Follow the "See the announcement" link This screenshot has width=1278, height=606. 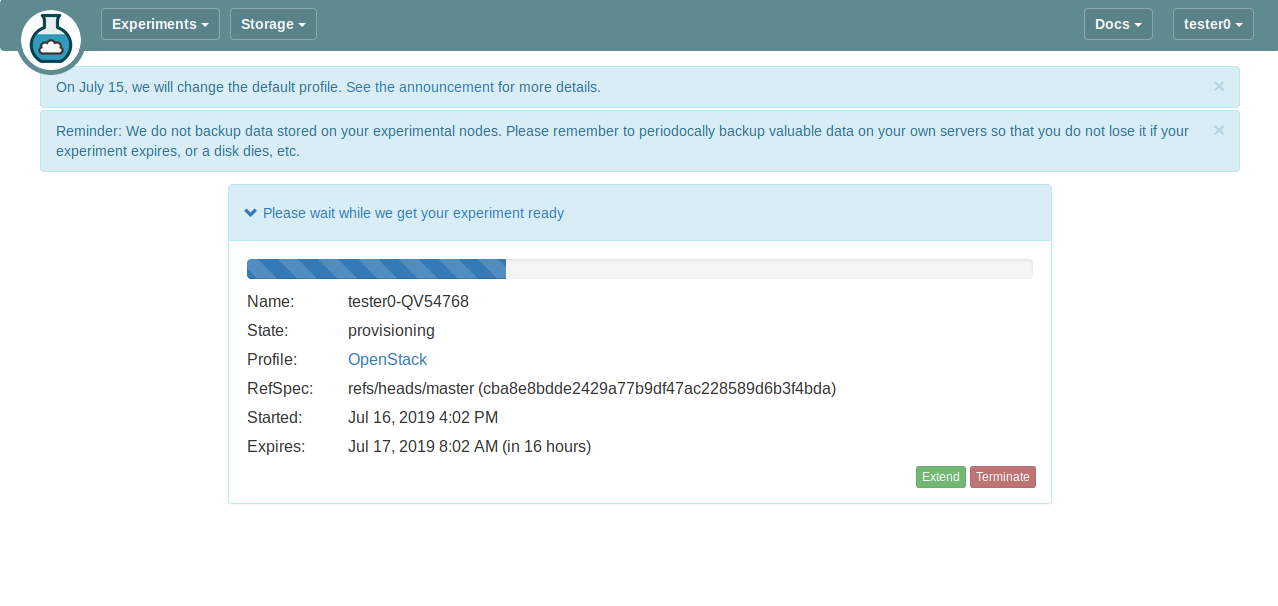[420, 87]
